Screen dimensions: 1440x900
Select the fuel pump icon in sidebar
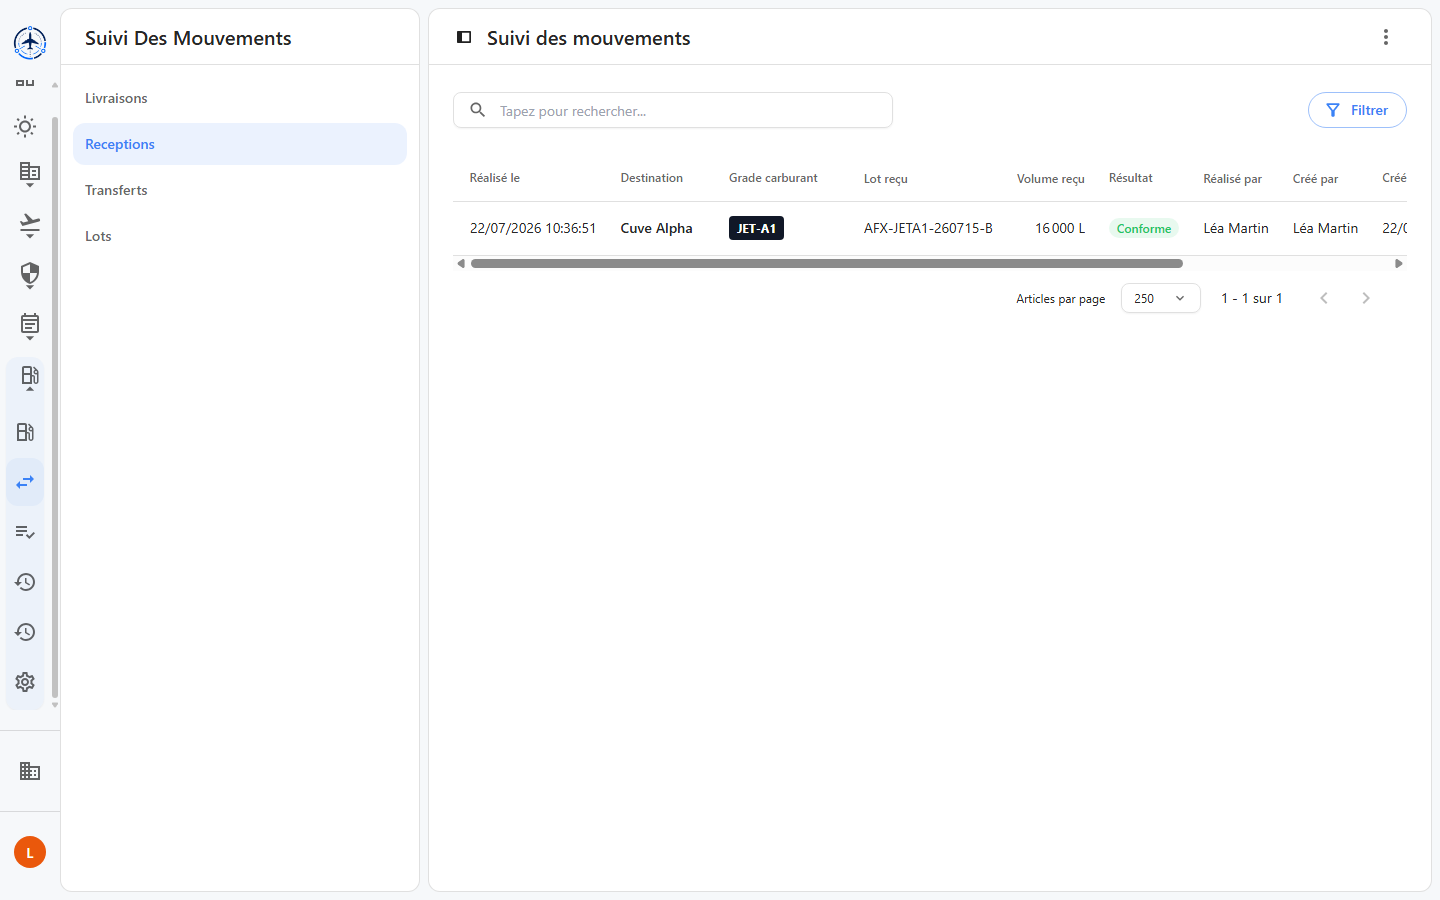[x=26, y=432]
